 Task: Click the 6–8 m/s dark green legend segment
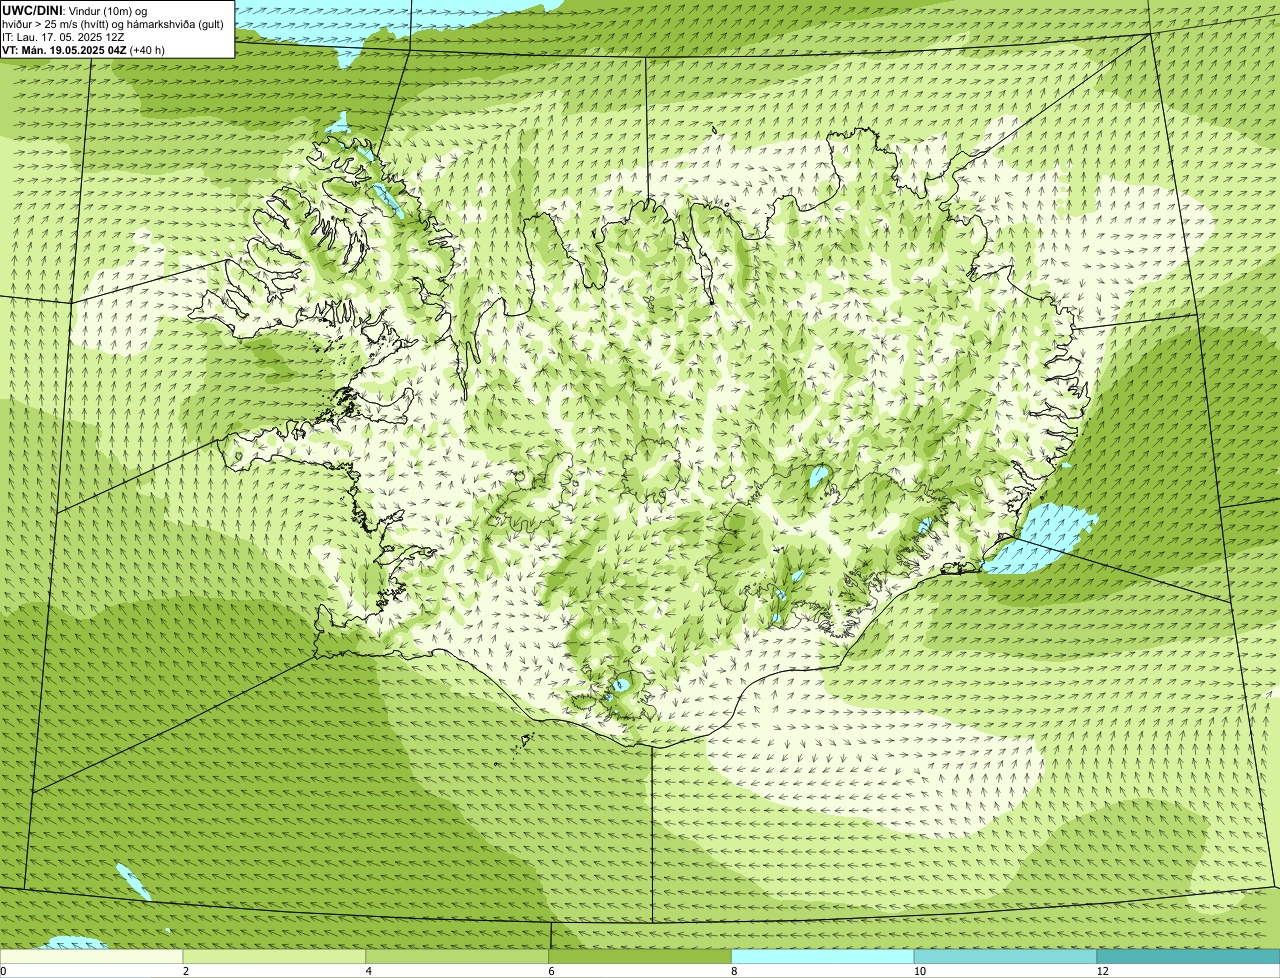click(640, 956)
